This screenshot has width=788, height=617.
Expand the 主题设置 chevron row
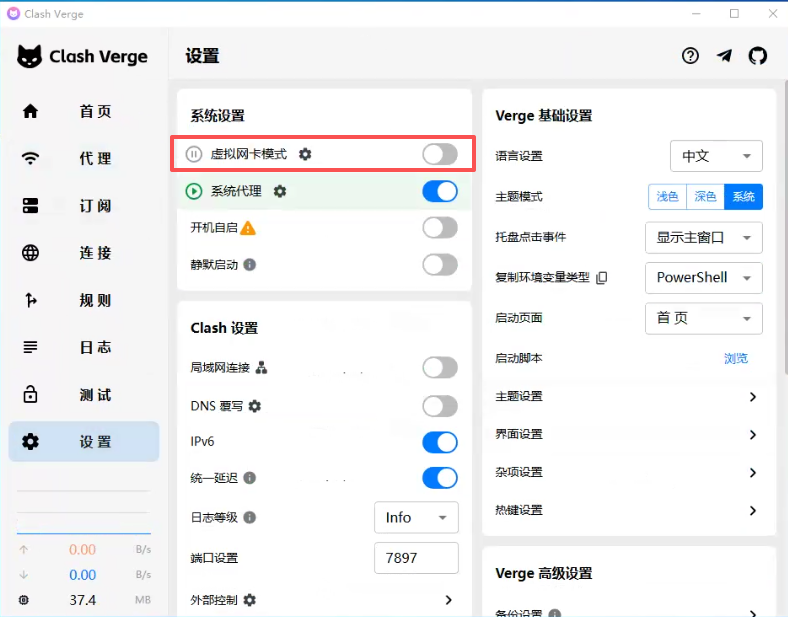(752, 397)
